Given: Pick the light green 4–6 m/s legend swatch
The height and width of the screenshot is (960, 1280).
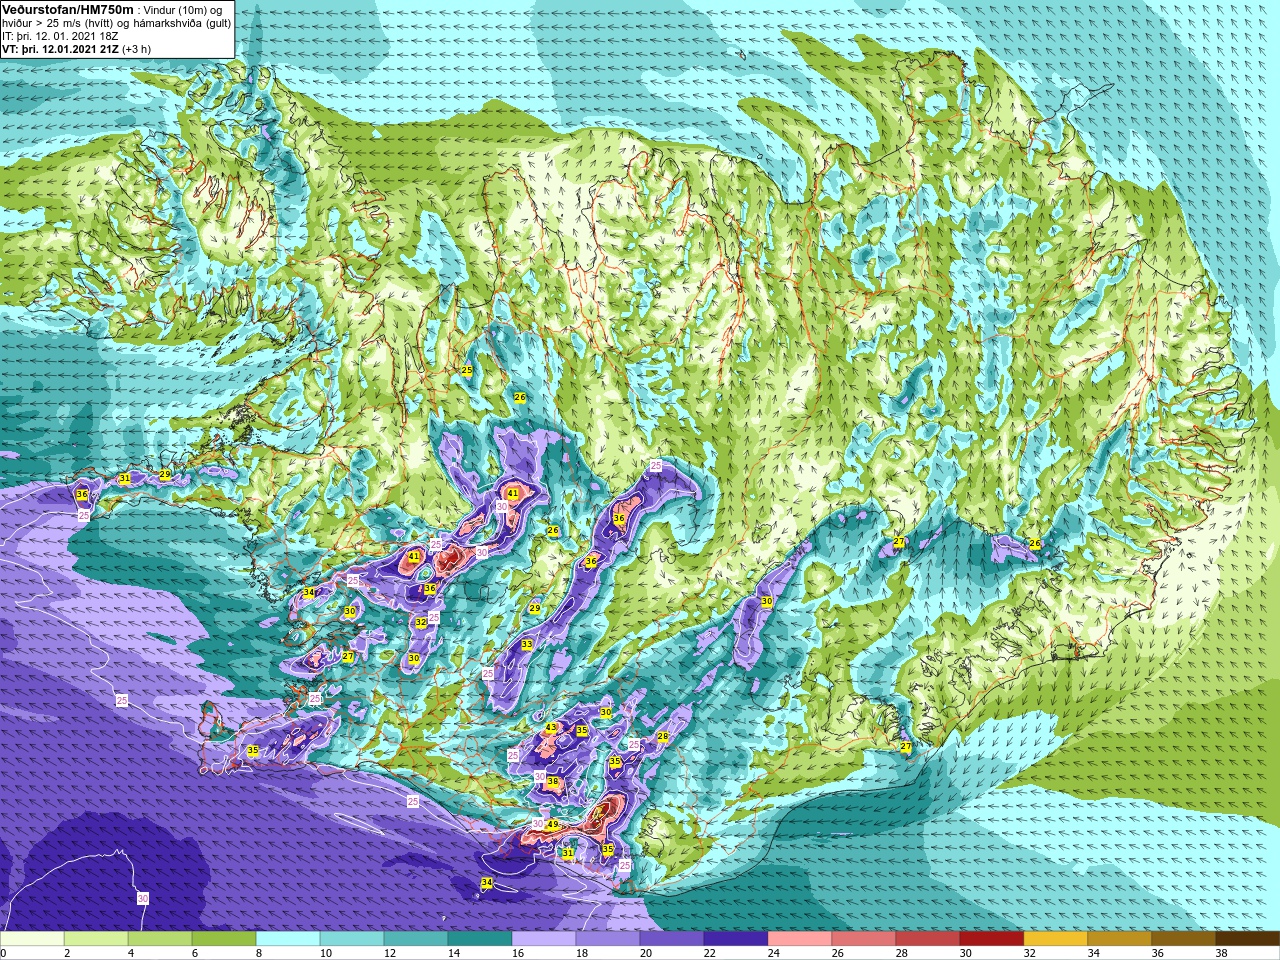Looking at the screenshot, I should 160,939.
